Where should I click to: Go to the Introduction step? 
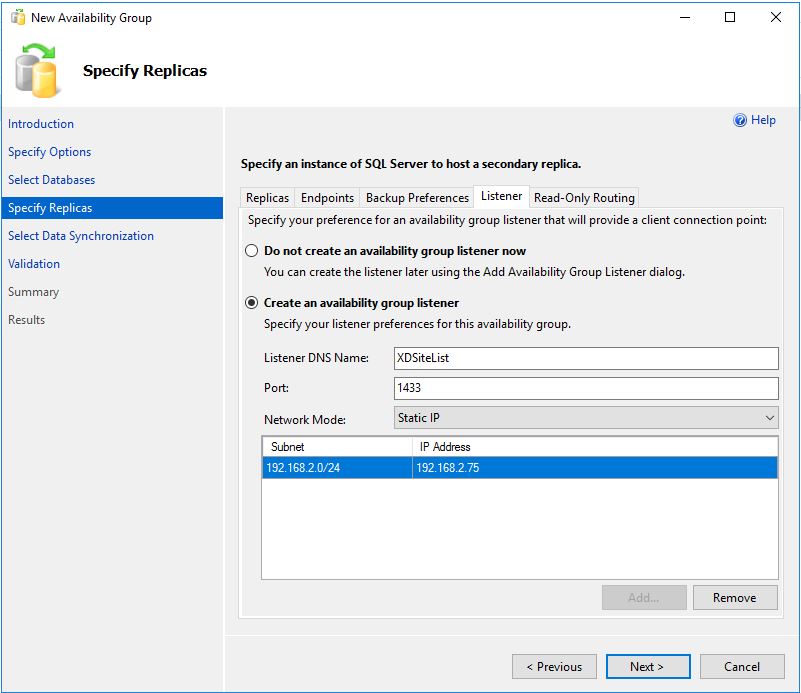tap(41, 123)
